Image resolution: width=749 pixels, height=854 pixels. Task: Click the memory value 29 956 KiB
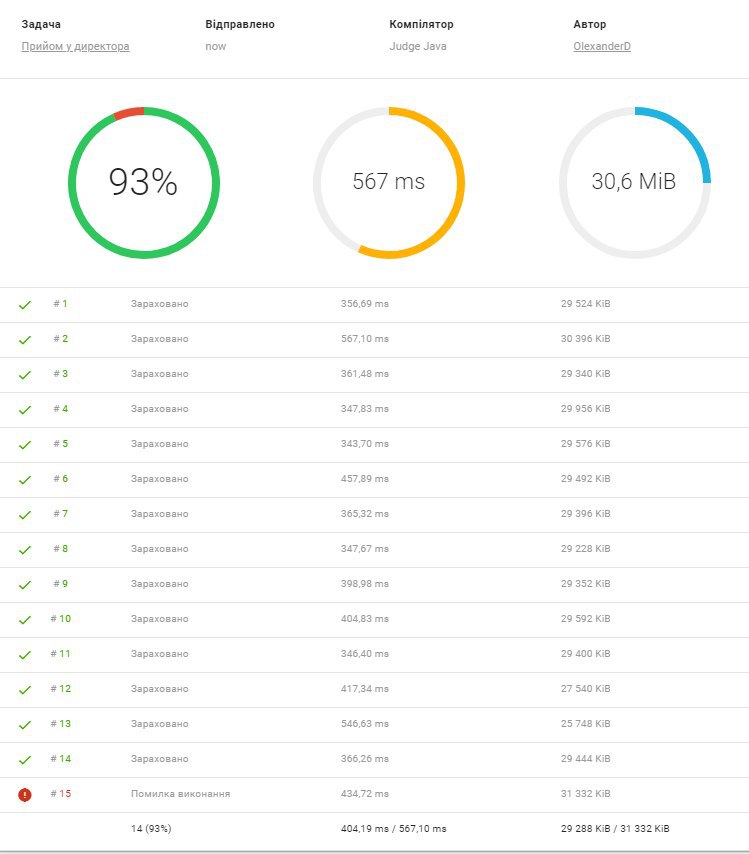click(586, 408)
